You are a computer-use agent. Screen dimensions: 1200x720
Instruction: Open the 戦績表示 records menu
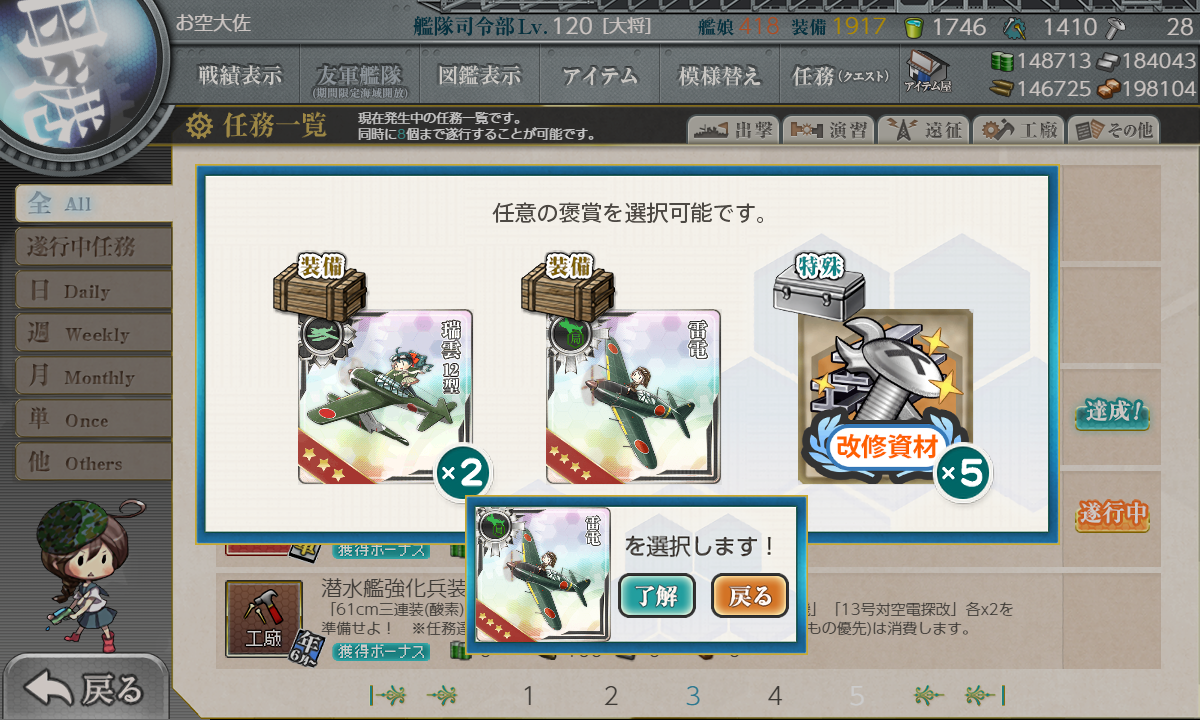(240, 76)
